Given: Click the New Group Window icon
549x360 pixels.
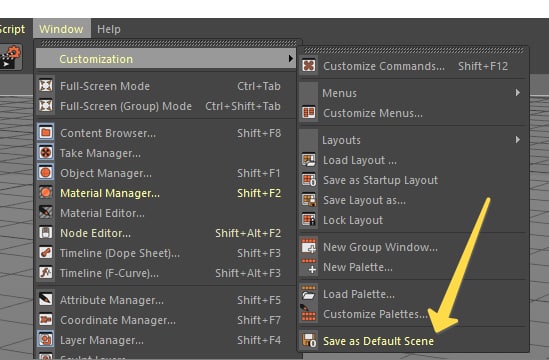Looking at the screenshot, I should point(309,247).
